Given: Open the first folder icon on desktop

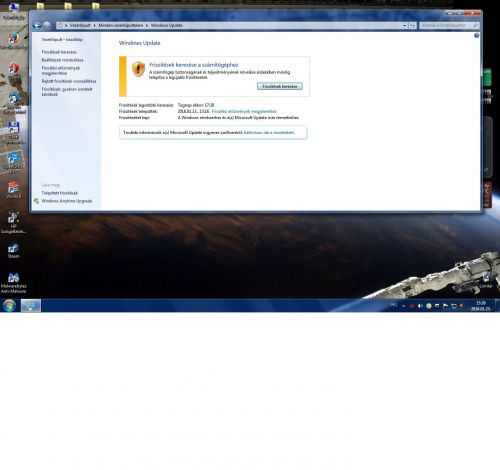Looking at the screenshot, I should pyautogui.click(x=40, y=5).
